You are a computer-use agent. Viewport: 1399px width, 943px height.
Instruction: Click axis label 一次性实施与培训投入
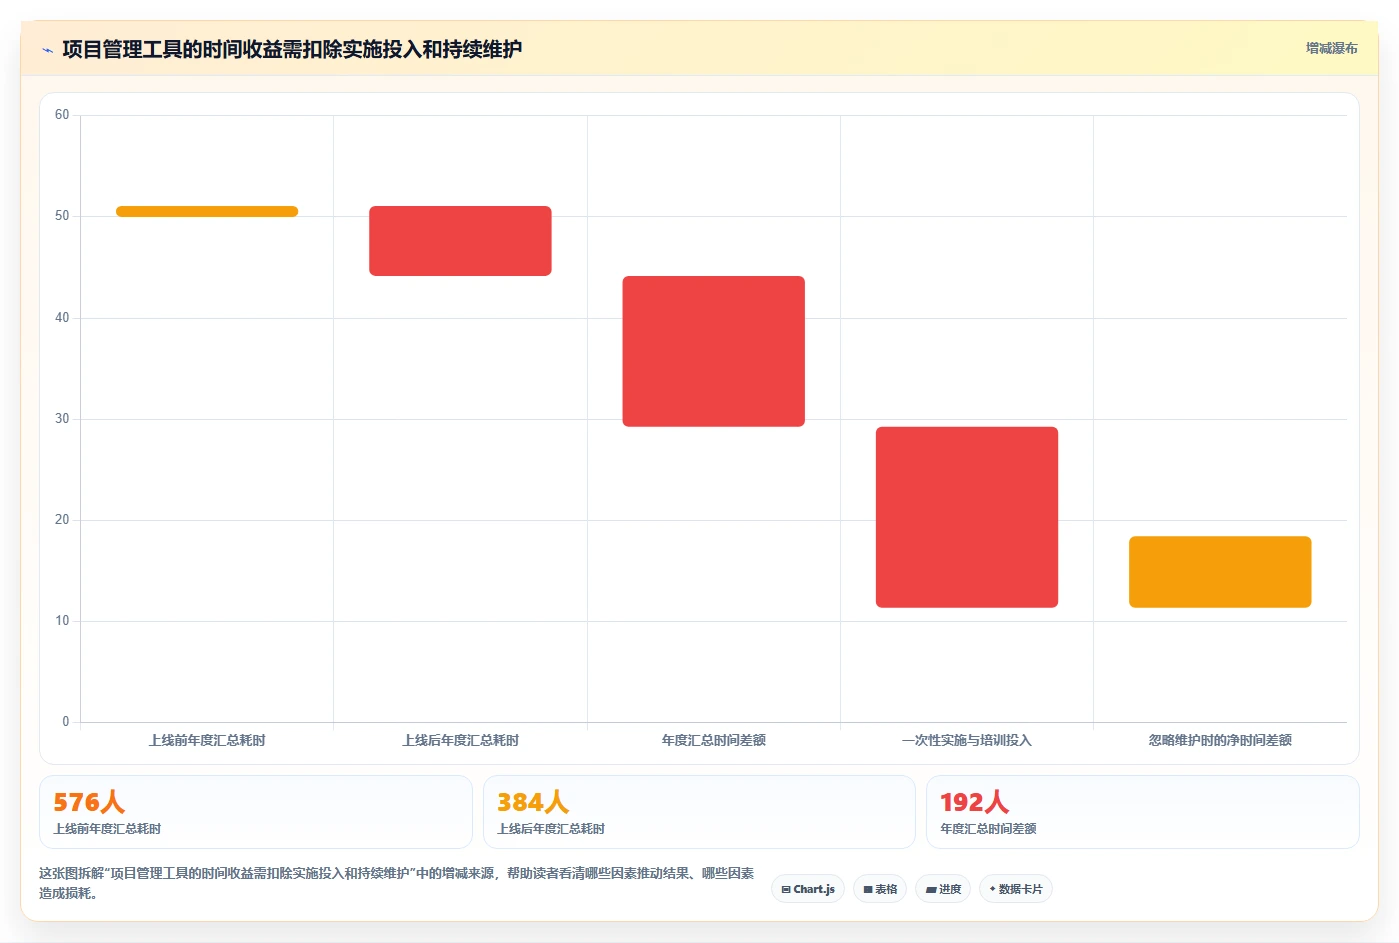click(967, 740)
